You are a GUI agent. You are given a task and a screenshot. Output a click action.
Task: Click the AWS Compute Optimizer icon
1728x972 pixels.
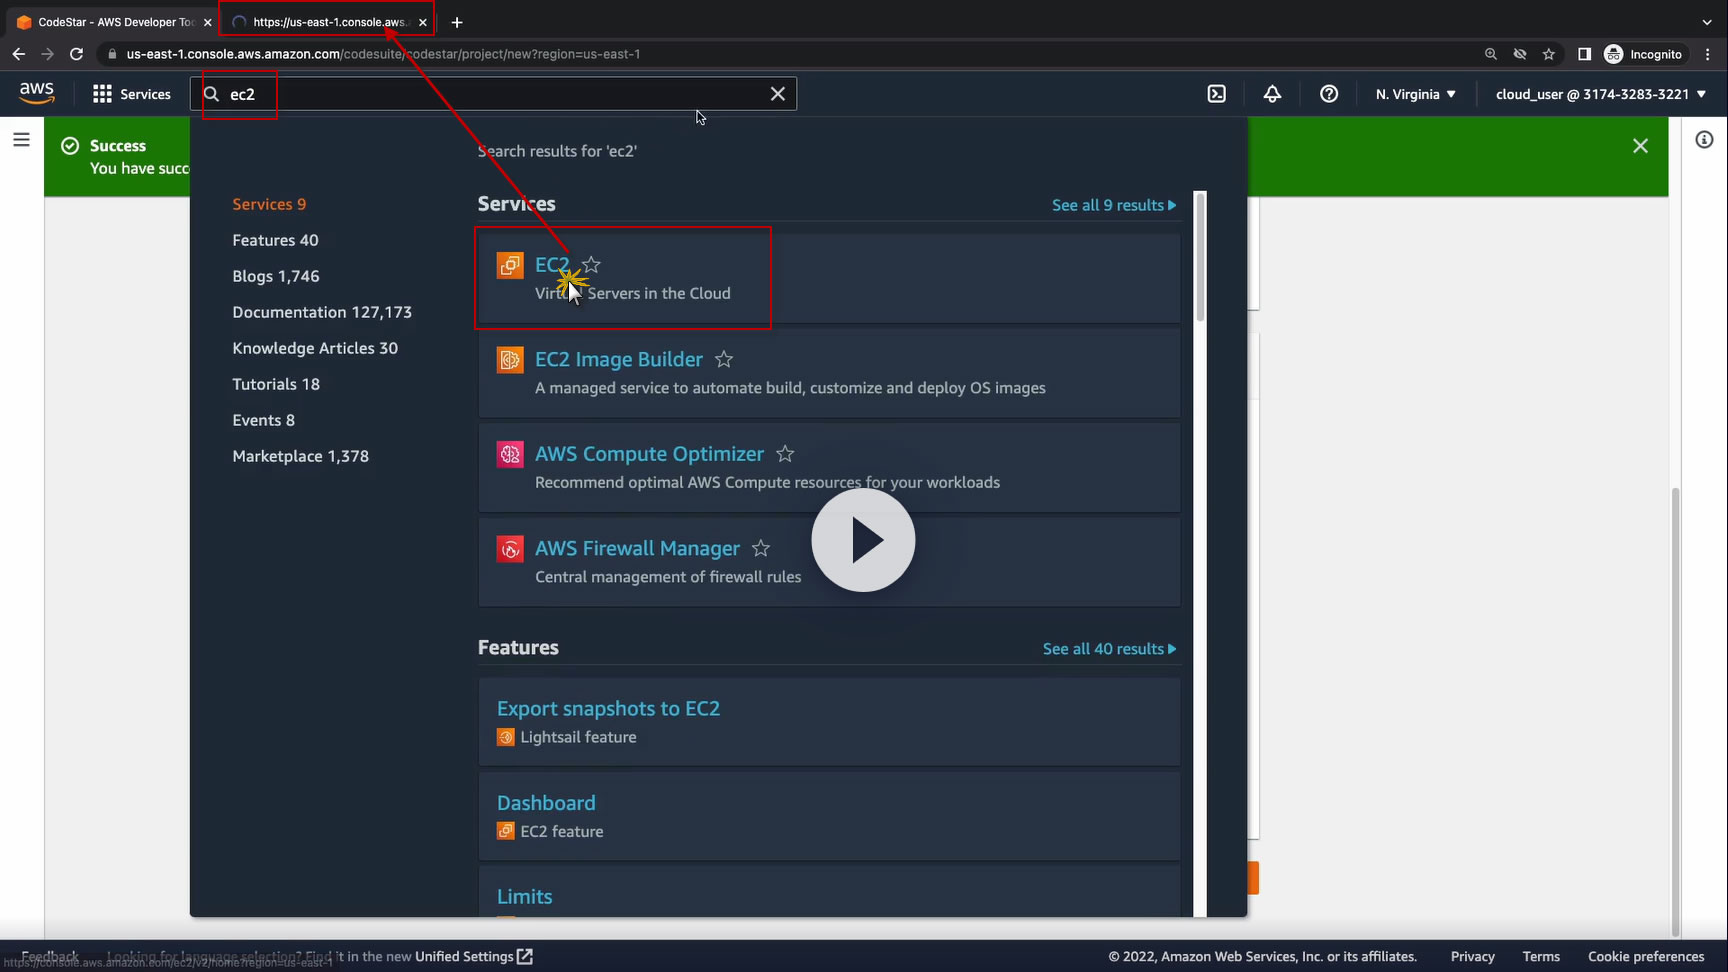tap(510, 454)
